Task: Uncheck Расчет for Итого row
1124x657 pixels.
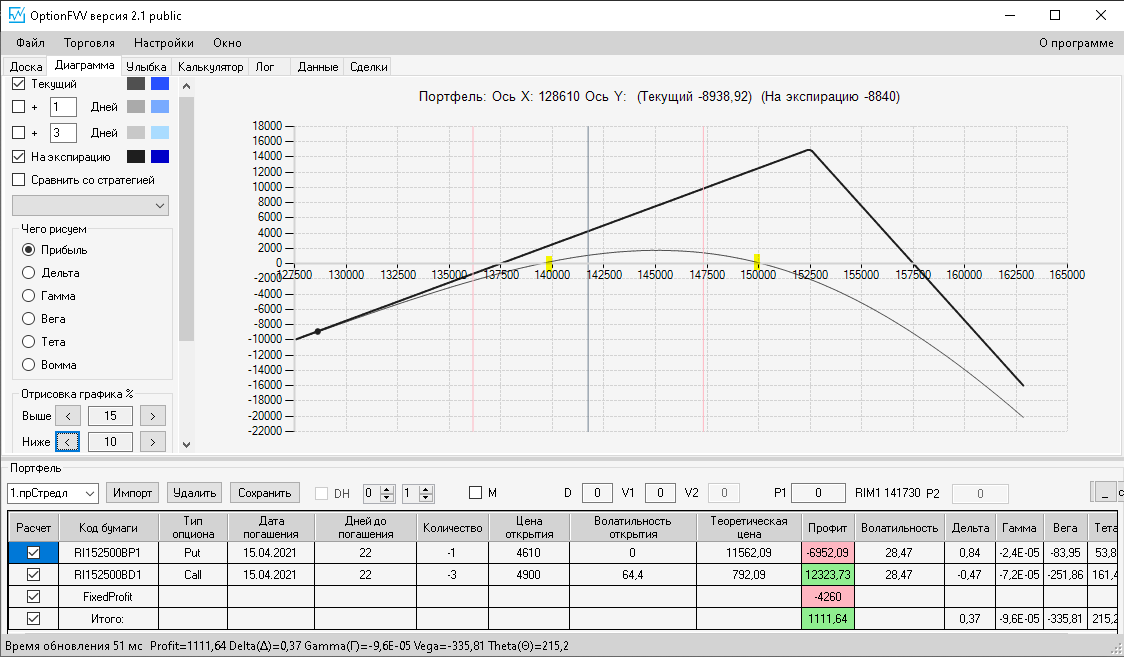Action: pos(33,618)
